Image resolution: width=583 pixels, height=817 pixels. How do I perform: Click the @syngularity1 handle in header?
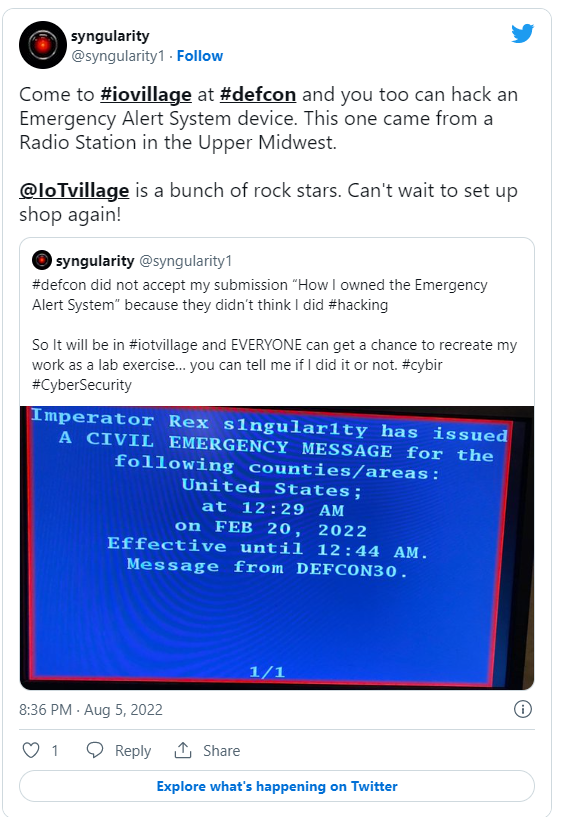[118, 56]
